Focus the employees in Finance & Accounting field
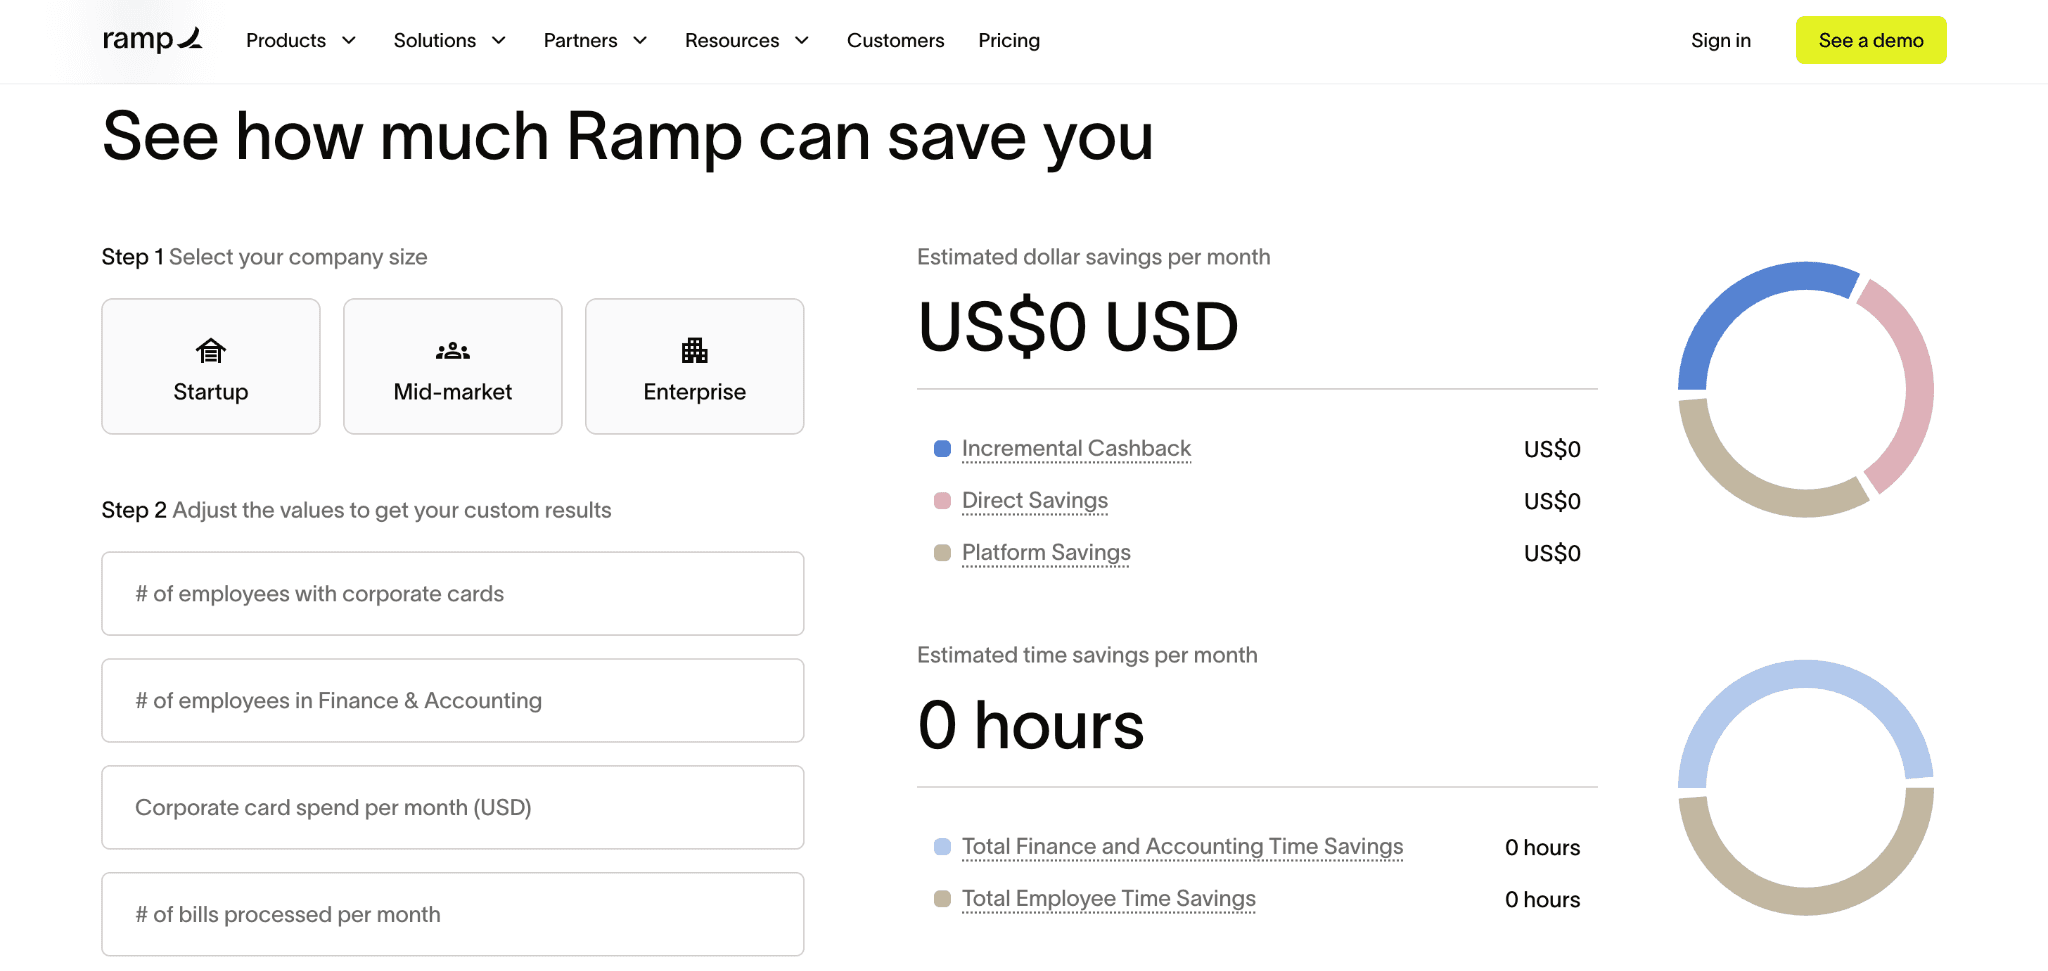The width and height of the screenshot is (2048, 971). pyautogui.click(x=453, y=701)
